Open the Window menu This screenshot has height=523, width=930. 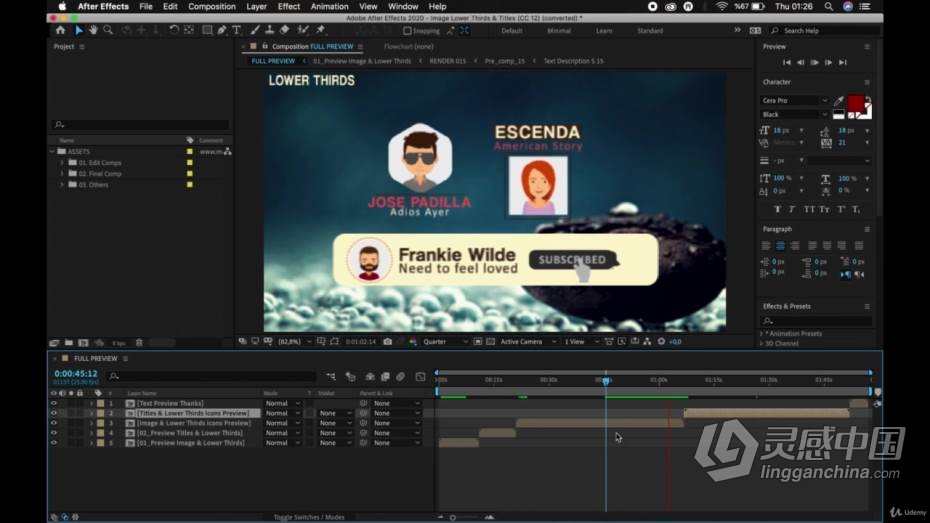coord(403,7)
